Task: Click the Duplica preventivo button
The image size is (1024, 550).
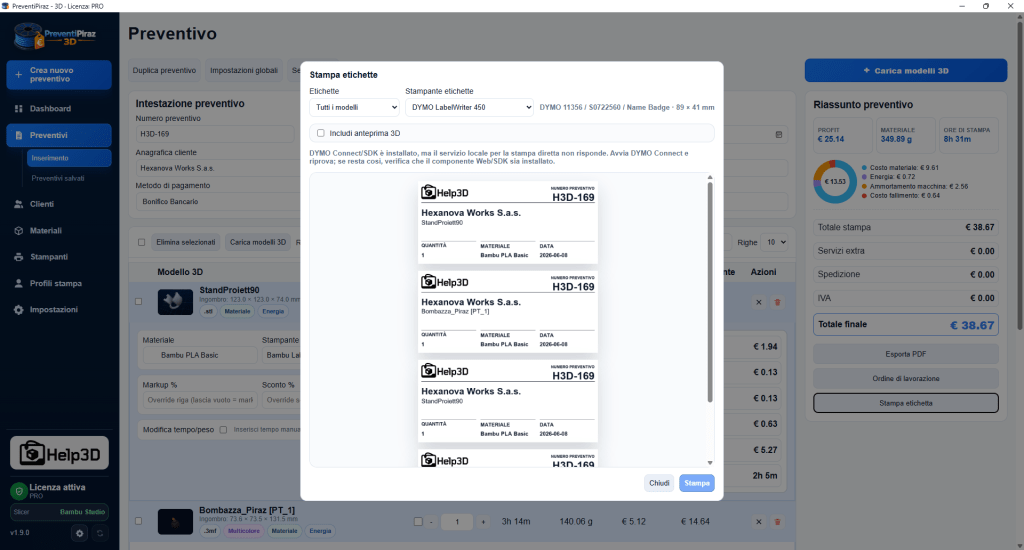Action: 164,71
